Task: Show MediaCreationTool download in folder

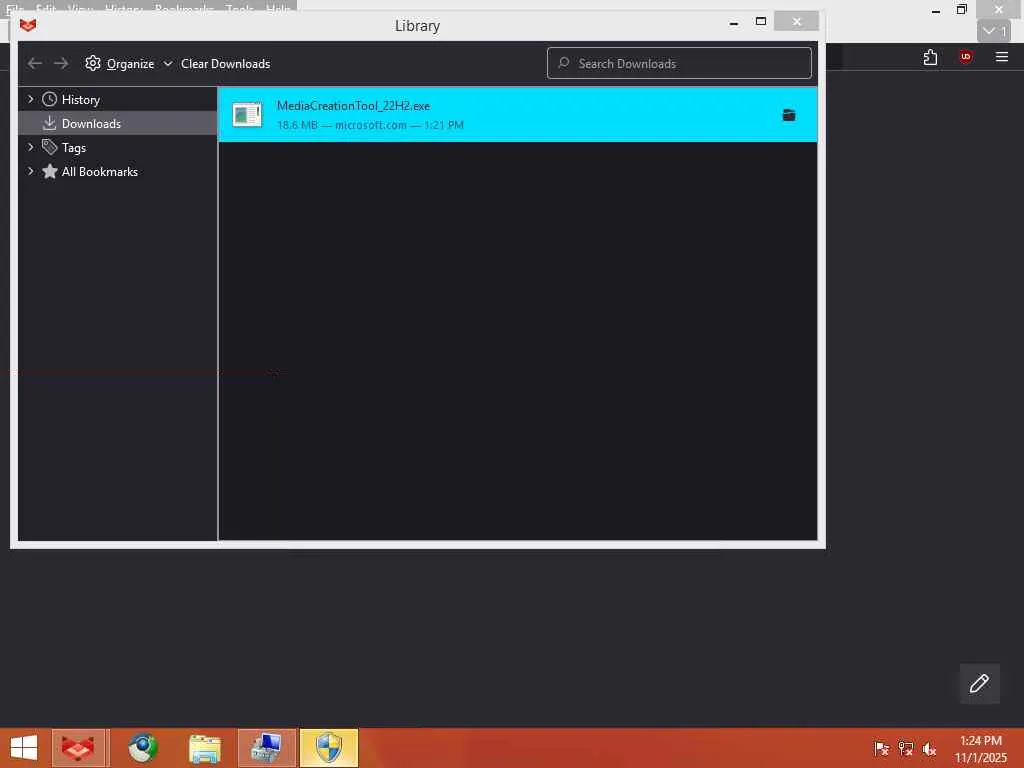Action: (789, 115)
